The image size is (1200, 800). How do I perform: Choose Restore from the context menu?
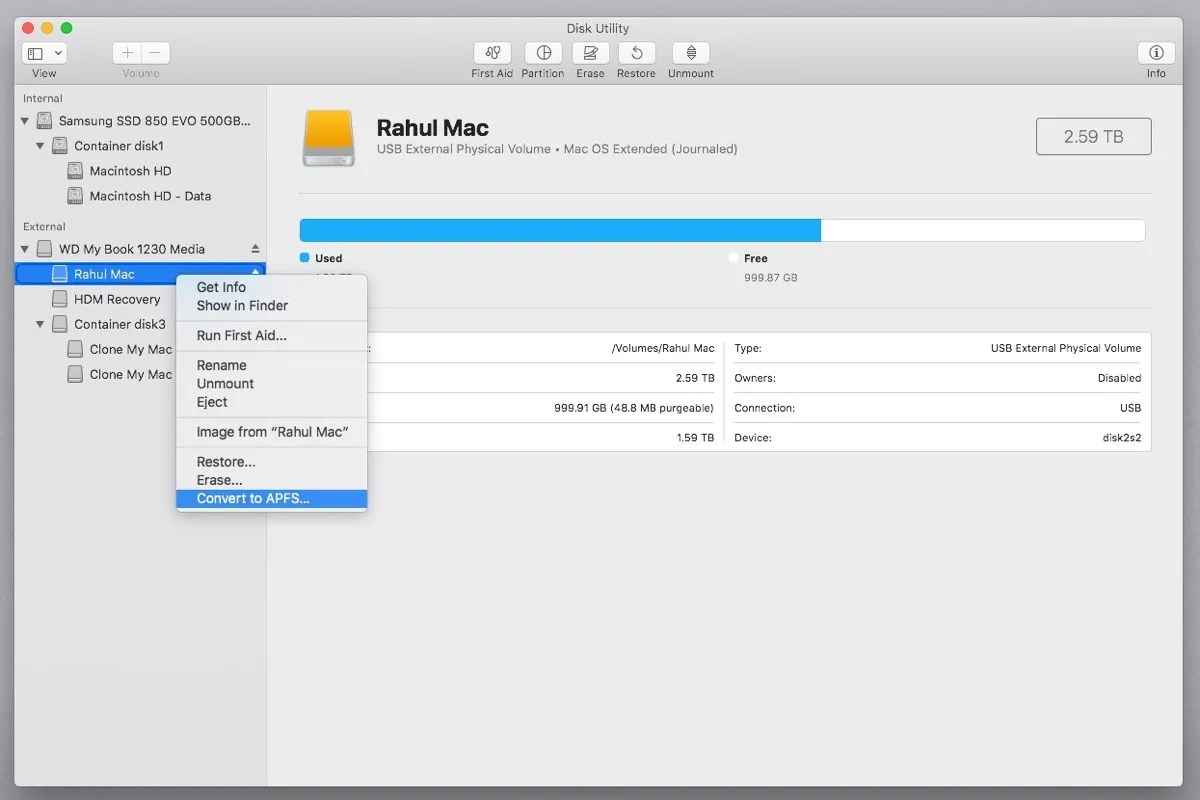click(224, 461)
